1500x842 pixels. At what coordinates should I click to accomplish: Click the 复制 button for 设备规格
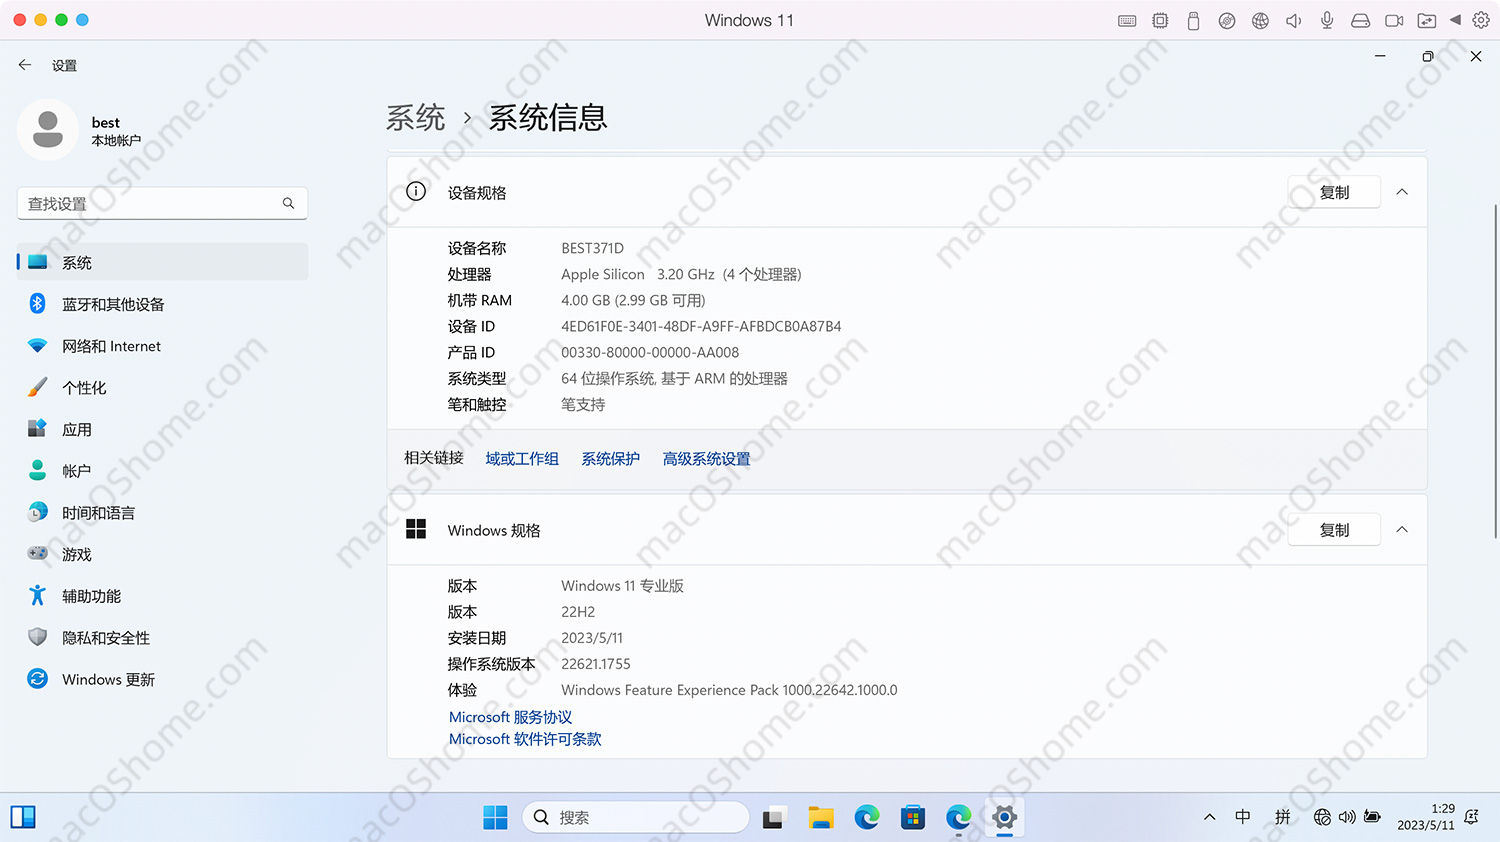click(1333, 191)
